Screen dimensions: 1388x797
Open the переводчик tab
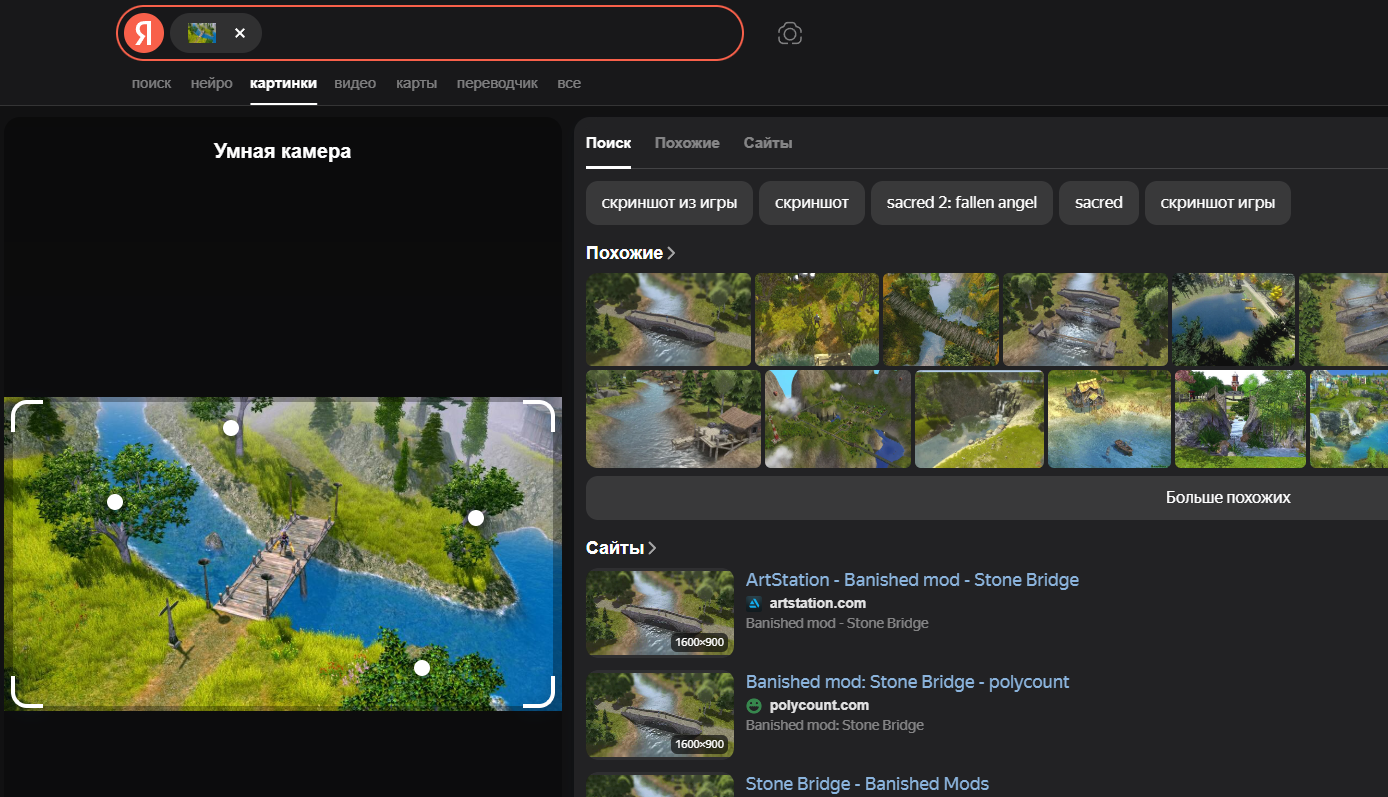coord(497,83)
